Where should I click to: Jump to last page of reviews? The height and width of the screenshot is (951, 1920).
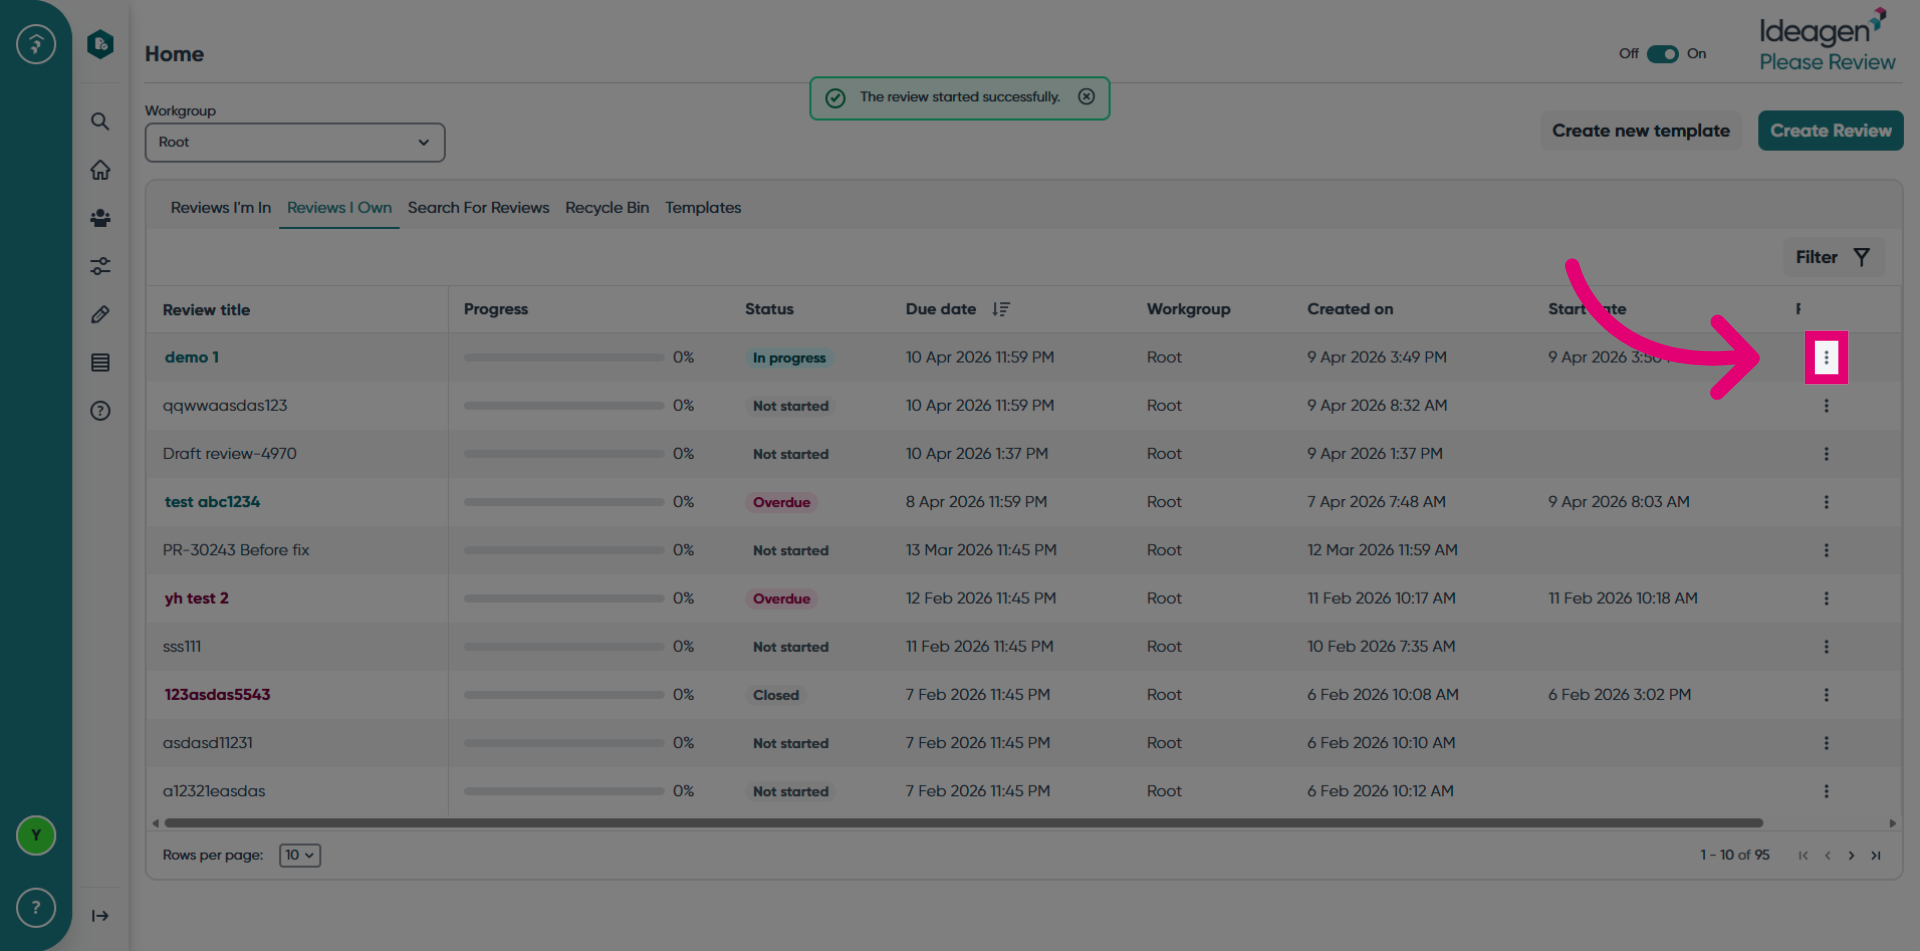click(1876, 855)
